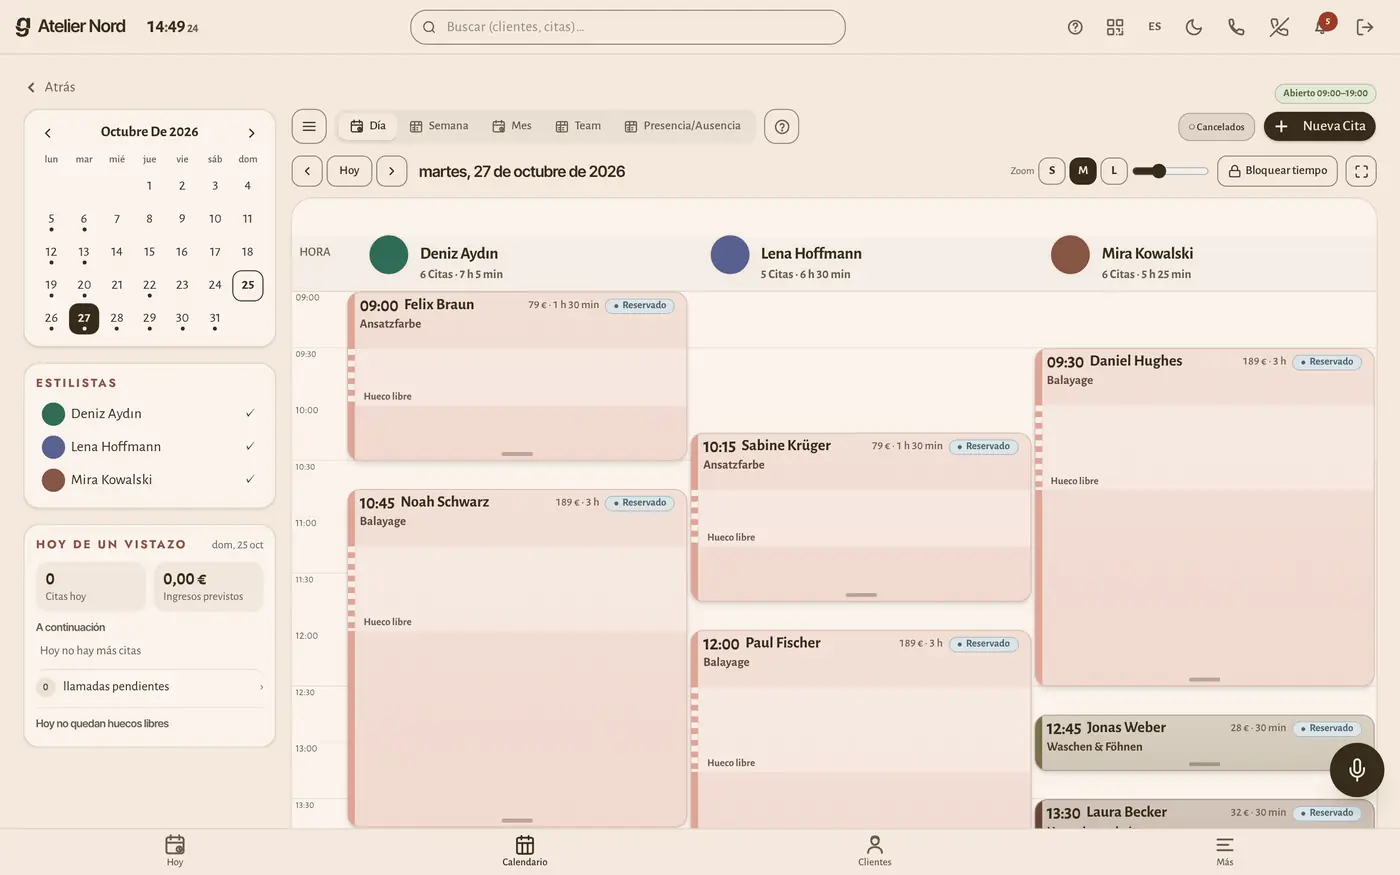Enter fullscreen calendar view
The width and height of the screenshot is (1400, 875).
(x=1361, y=171)
